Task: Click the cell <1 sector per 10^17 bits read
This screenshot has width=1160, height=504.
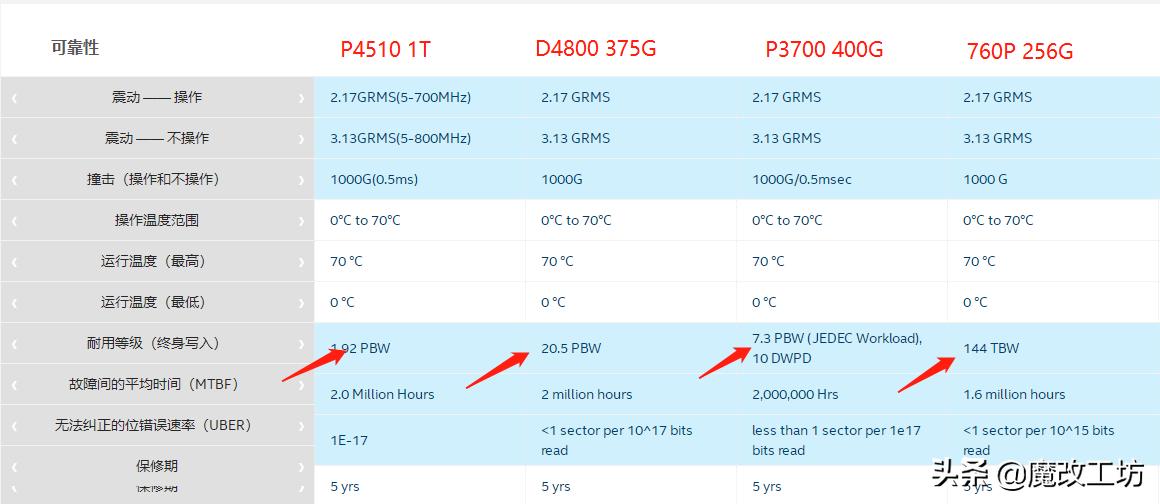Action: click(617, 440)
